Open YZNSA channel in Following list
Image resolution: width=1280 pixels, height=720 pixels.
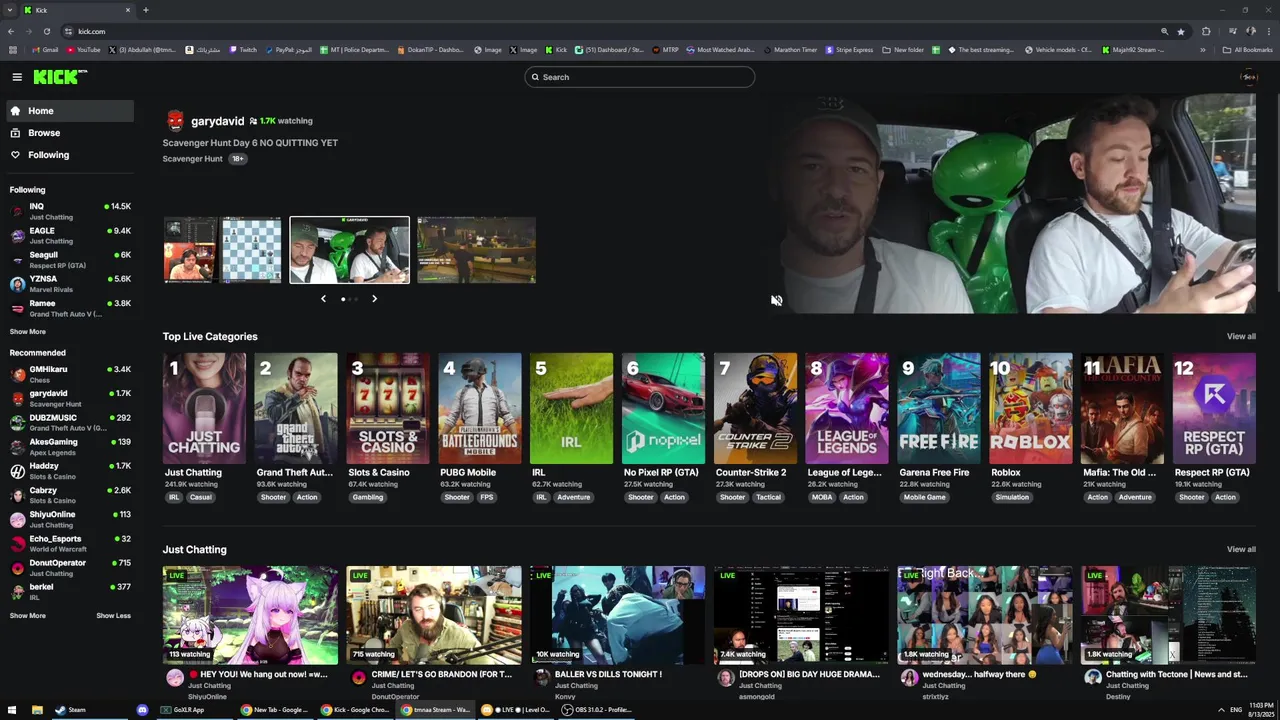click(x=69, y=283)
